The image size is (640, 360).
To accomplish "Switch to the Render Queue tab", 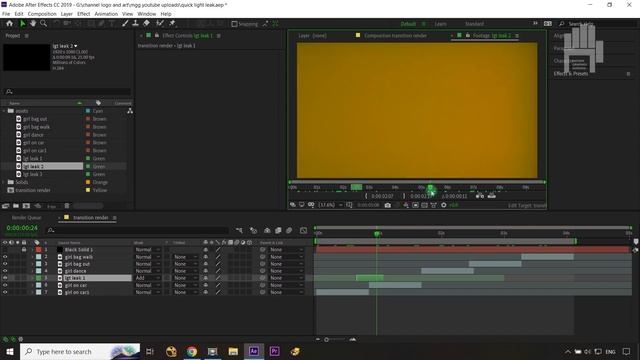I will click(27, 218).
